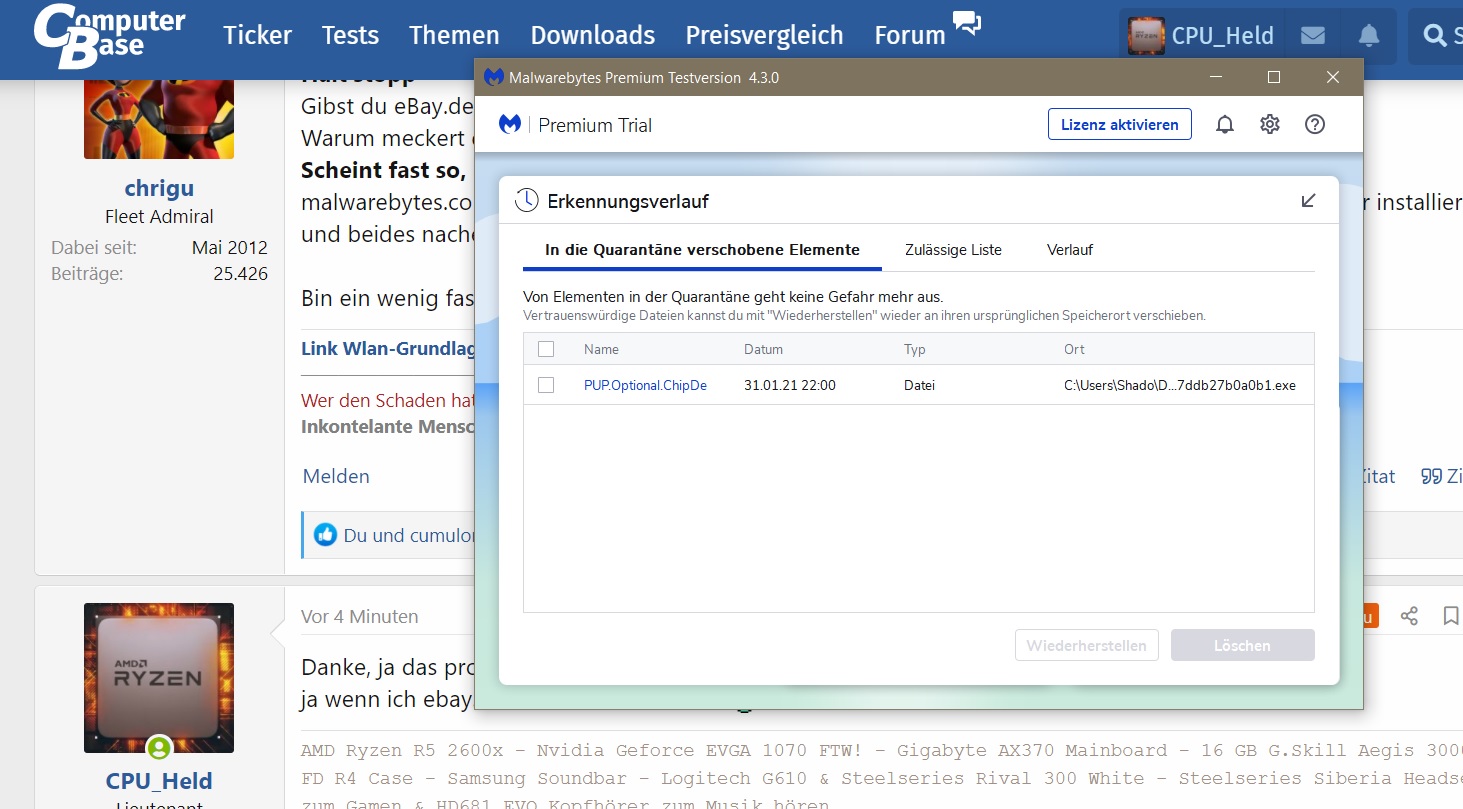
Task: Bookmark the CPU_Held post
Action: (1451, 616)
